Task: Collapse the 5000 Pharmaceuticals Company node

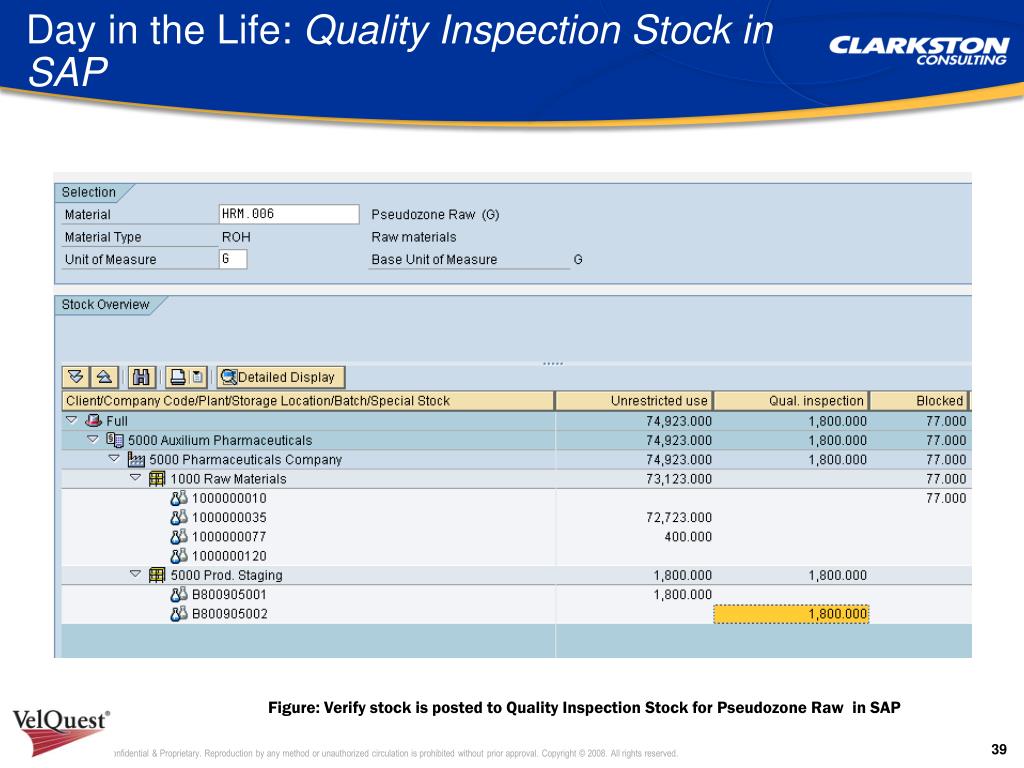Action: click(114, 458)
